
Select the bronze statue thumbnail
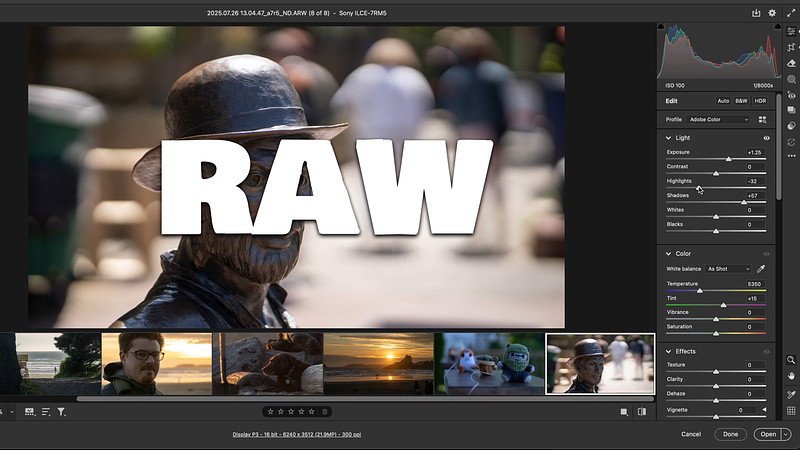(x=600, y=364)
